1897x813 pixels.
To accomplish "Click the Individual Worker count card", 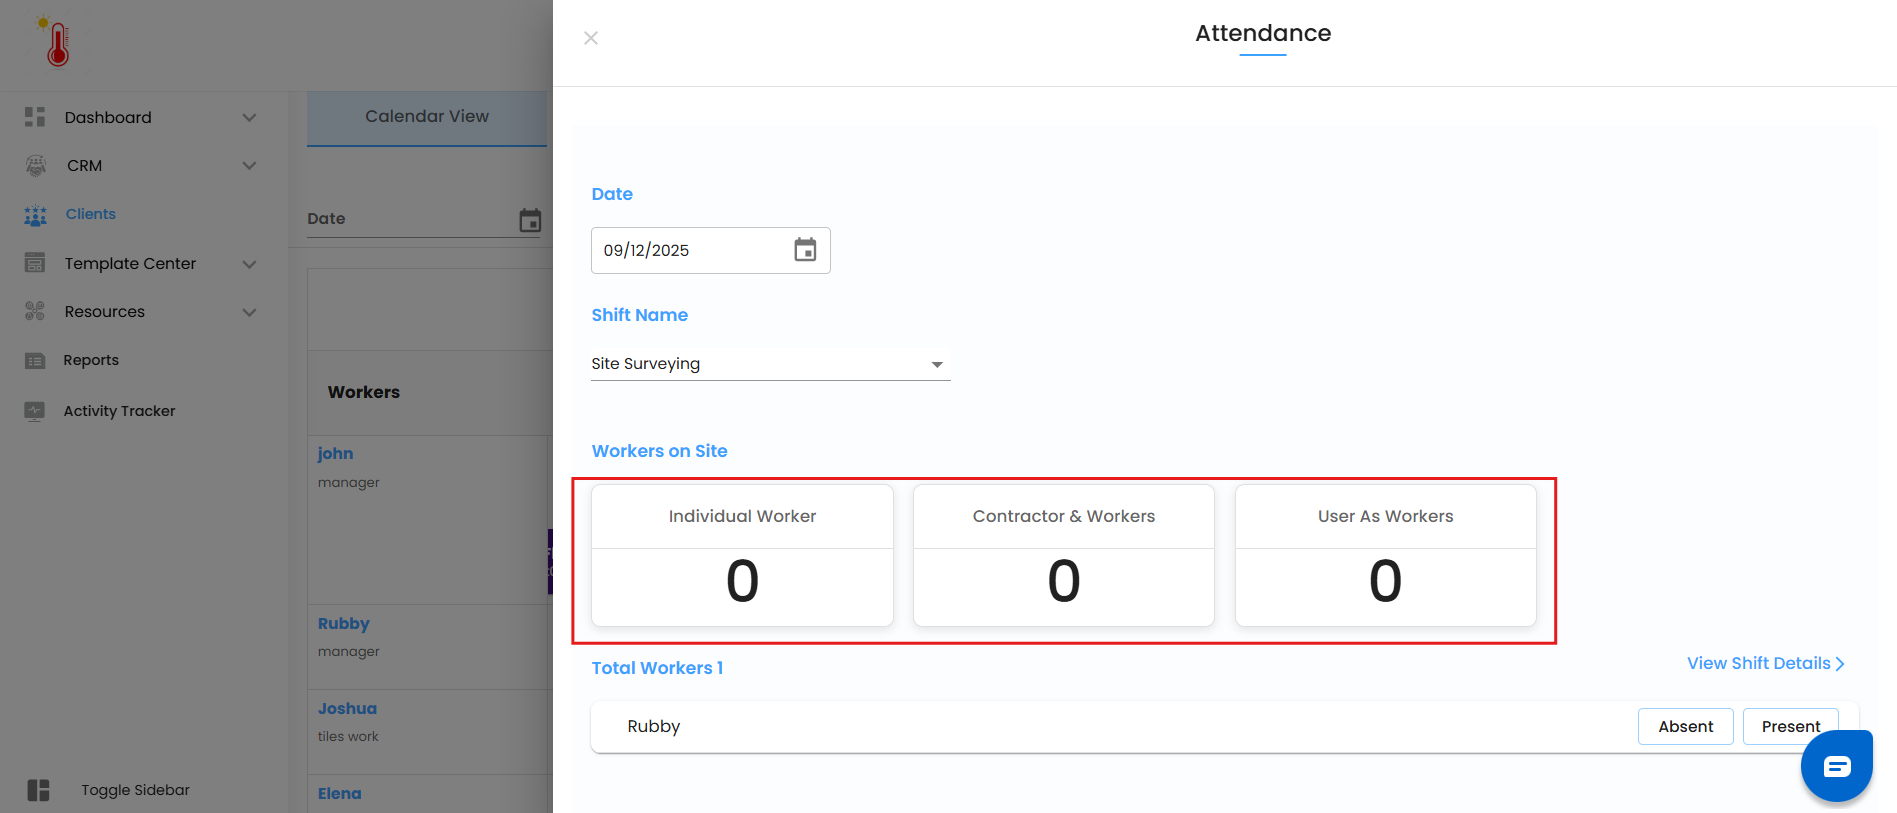I will click(742, 556).
